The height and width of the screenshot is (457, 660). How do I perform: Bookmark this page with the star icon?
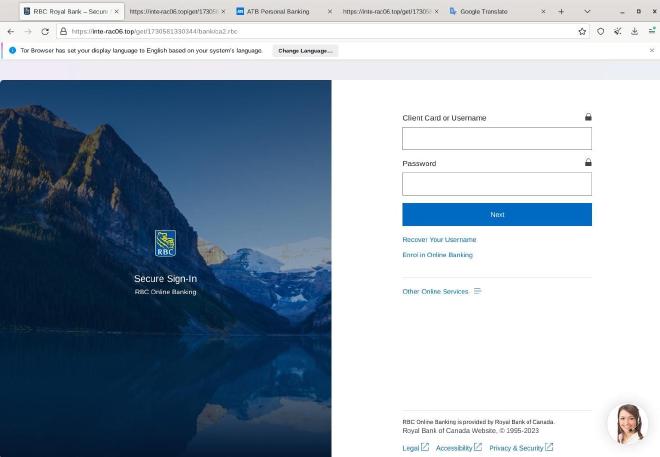coord(582,31)
